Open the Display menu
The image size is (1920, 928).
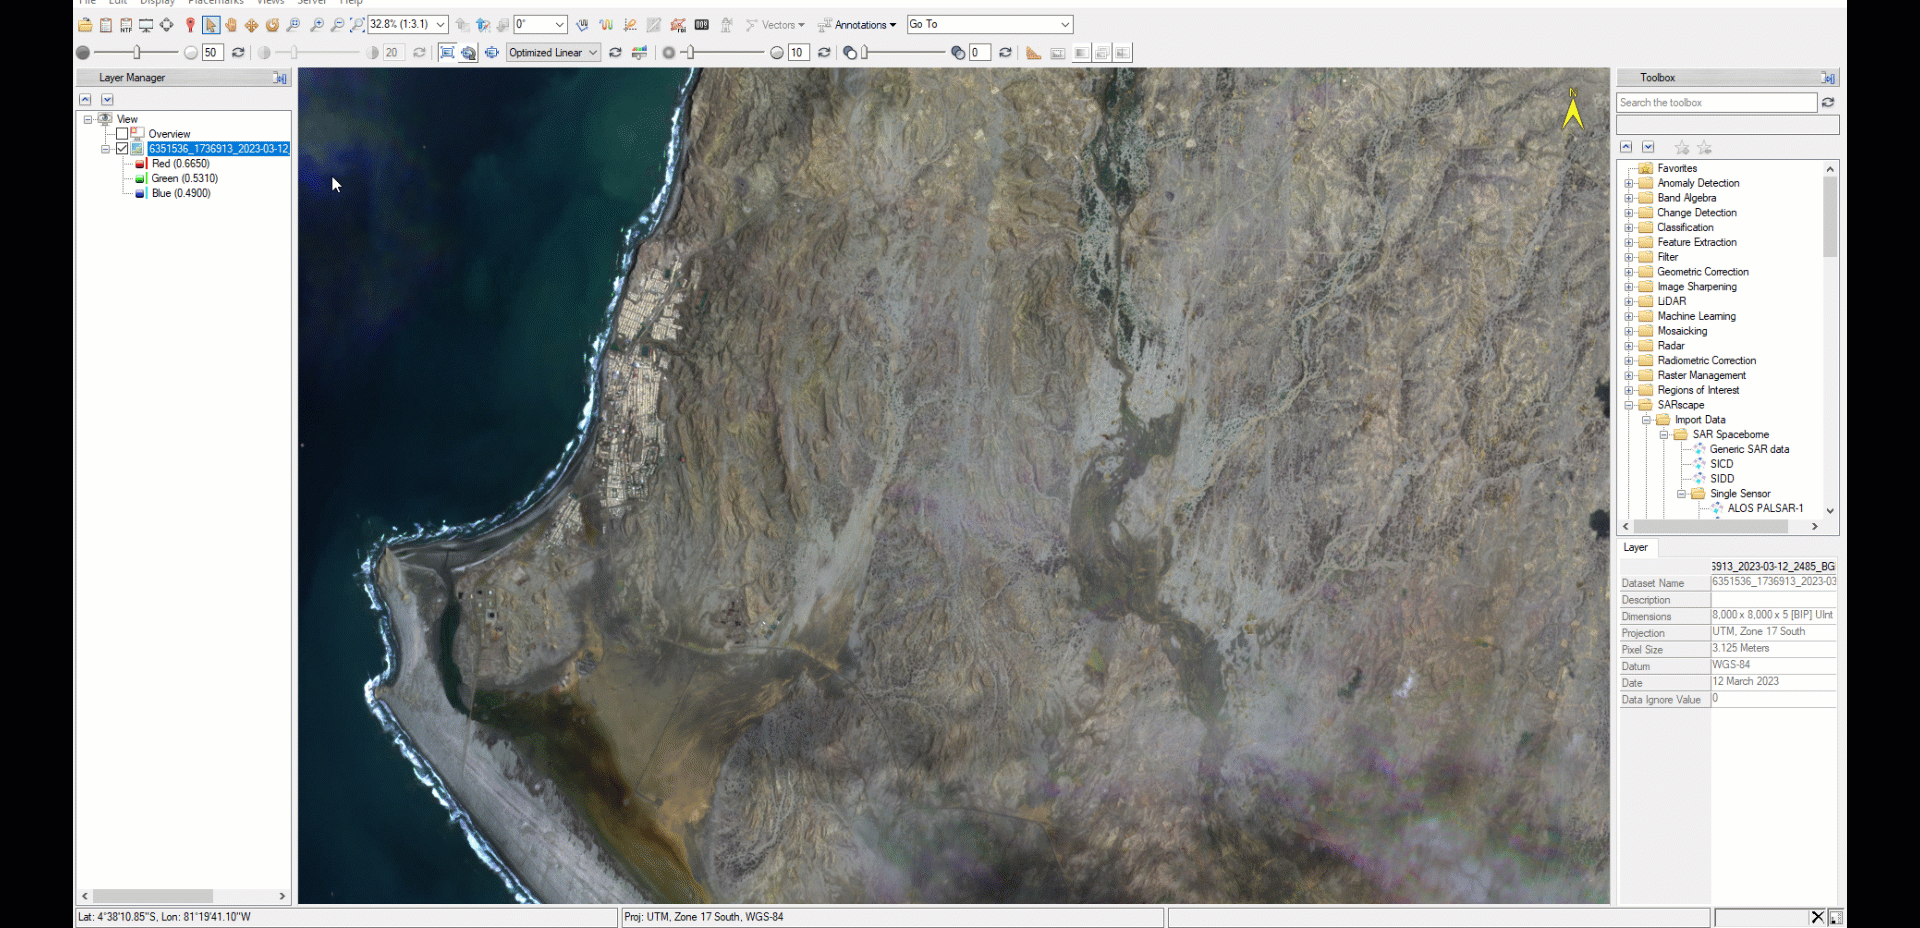(x=157, y=3)
